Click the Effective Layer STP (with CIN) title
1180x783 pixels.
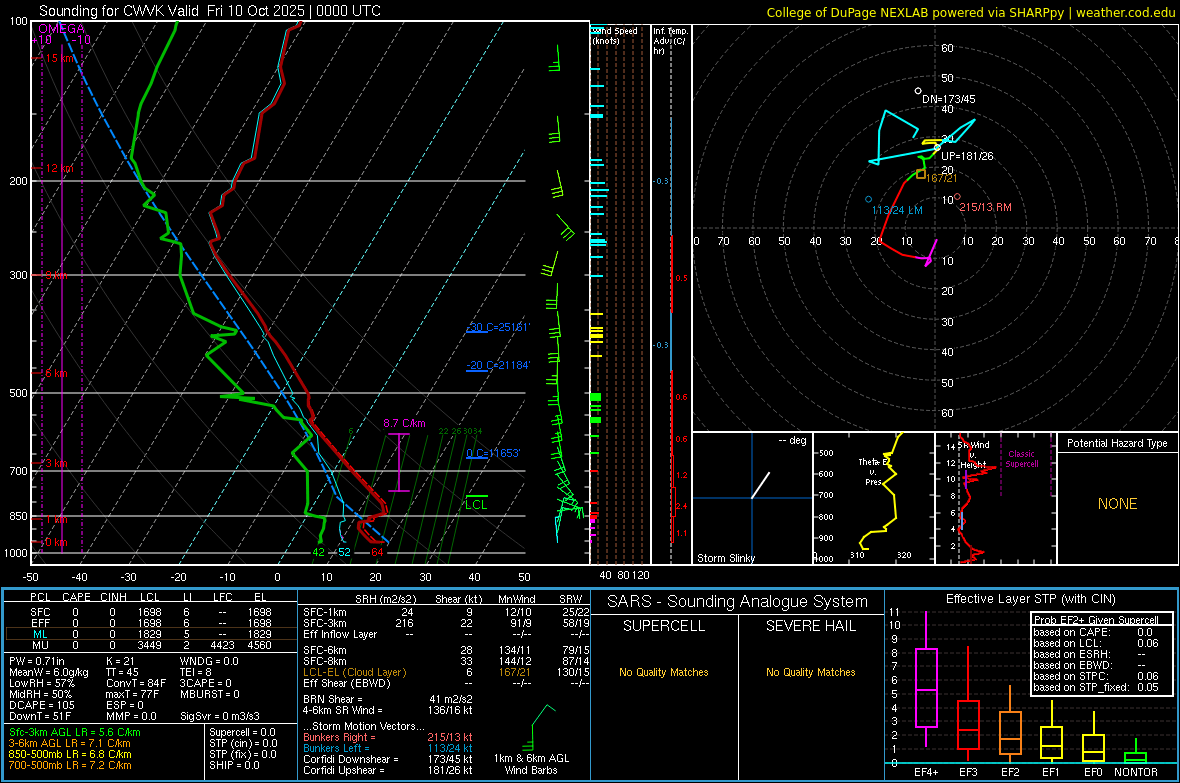click(x=1030, y=599)
